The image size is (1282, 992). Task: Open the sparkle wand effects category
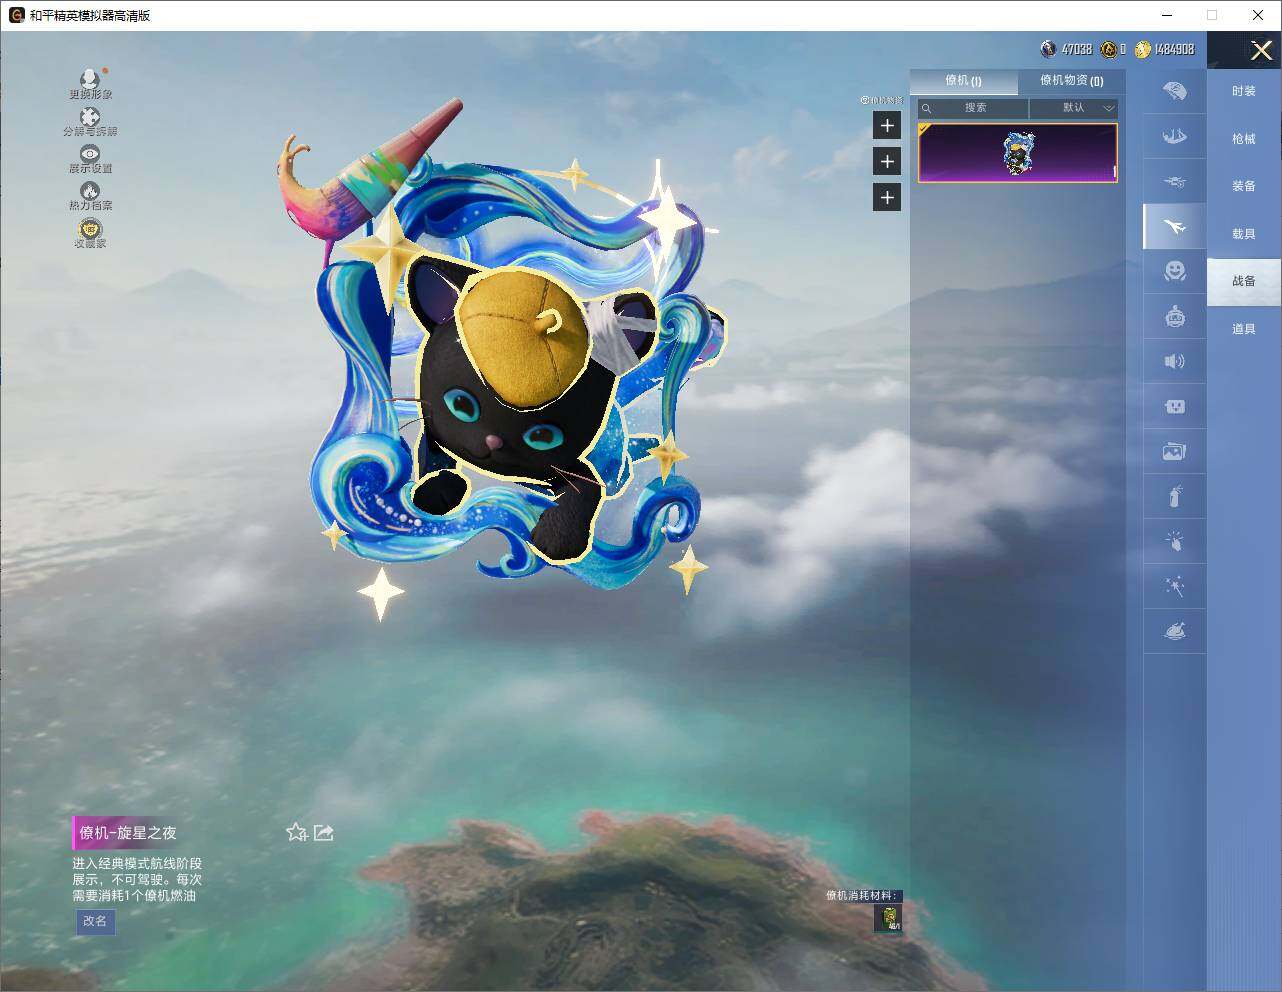point(1175,586)
